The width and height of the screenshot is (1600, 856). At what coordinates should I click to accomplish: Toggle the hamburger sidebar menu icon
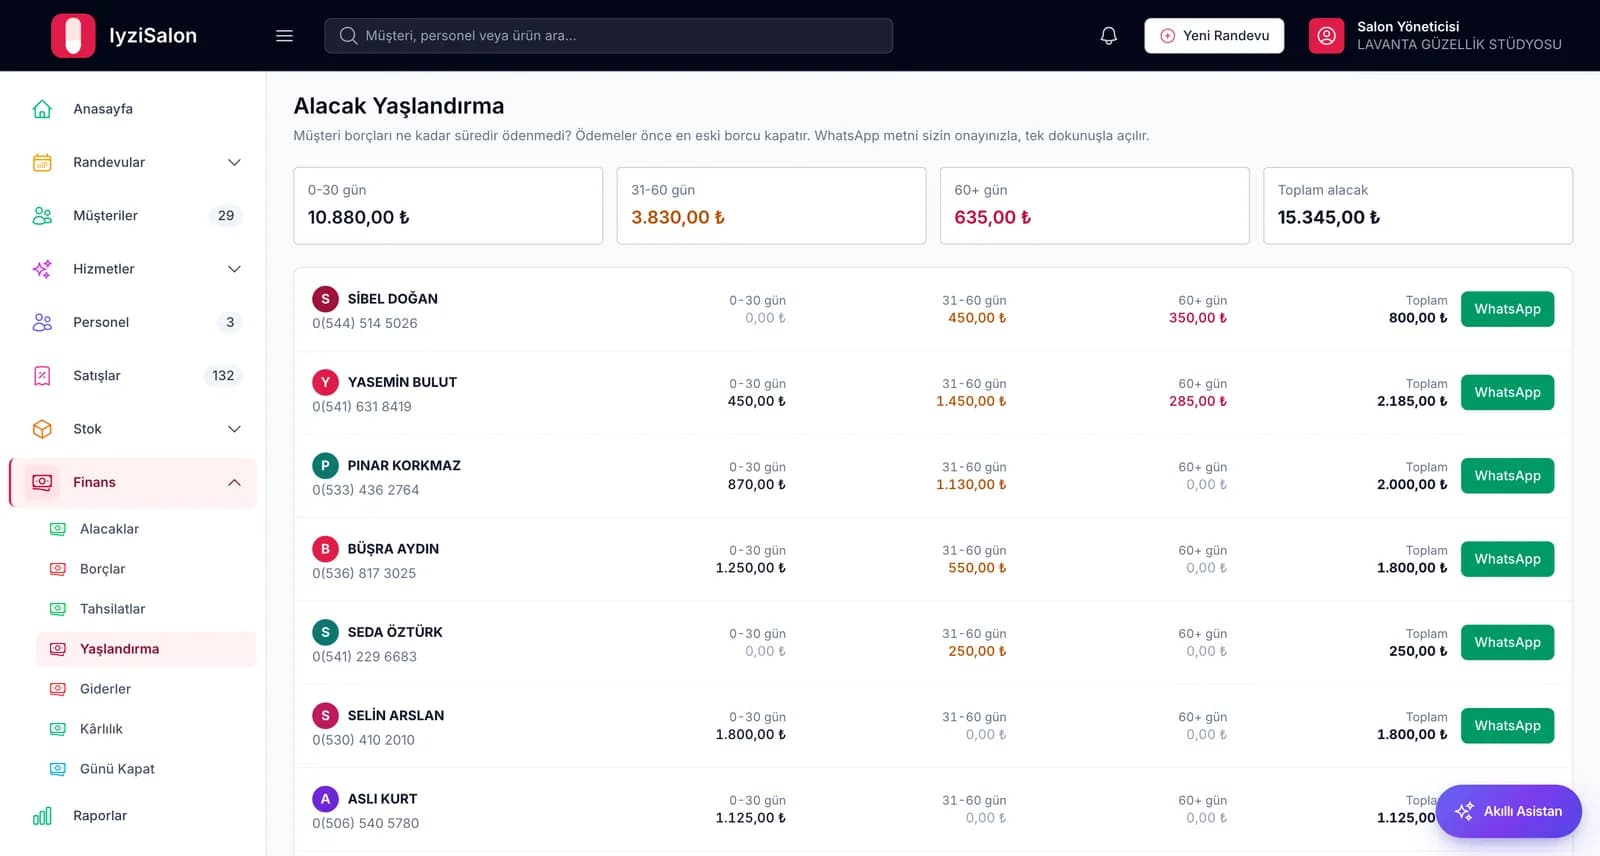pos(284,36)
